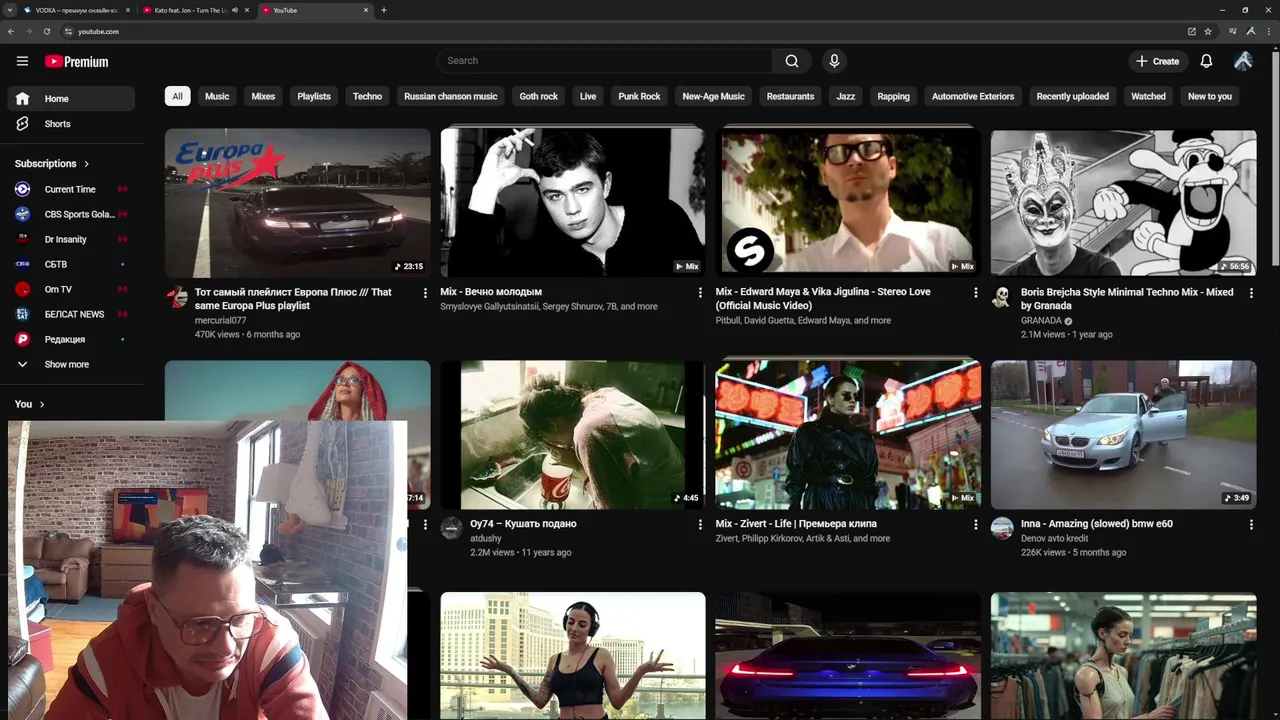The height and width of the screenshot is (720, 1280).
Task: Close the VODKA browser tab
Action: (128, 10)
